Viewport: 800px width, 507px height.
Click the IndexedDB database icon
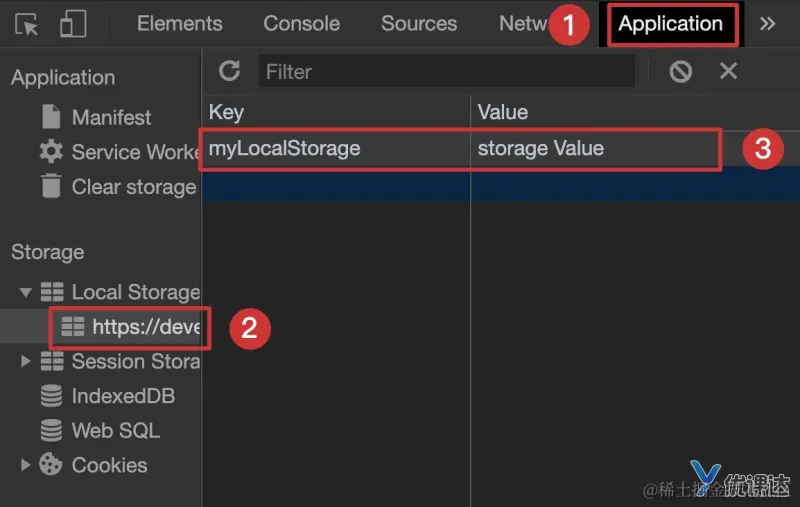pyautogui.click(x=51, y=396)
